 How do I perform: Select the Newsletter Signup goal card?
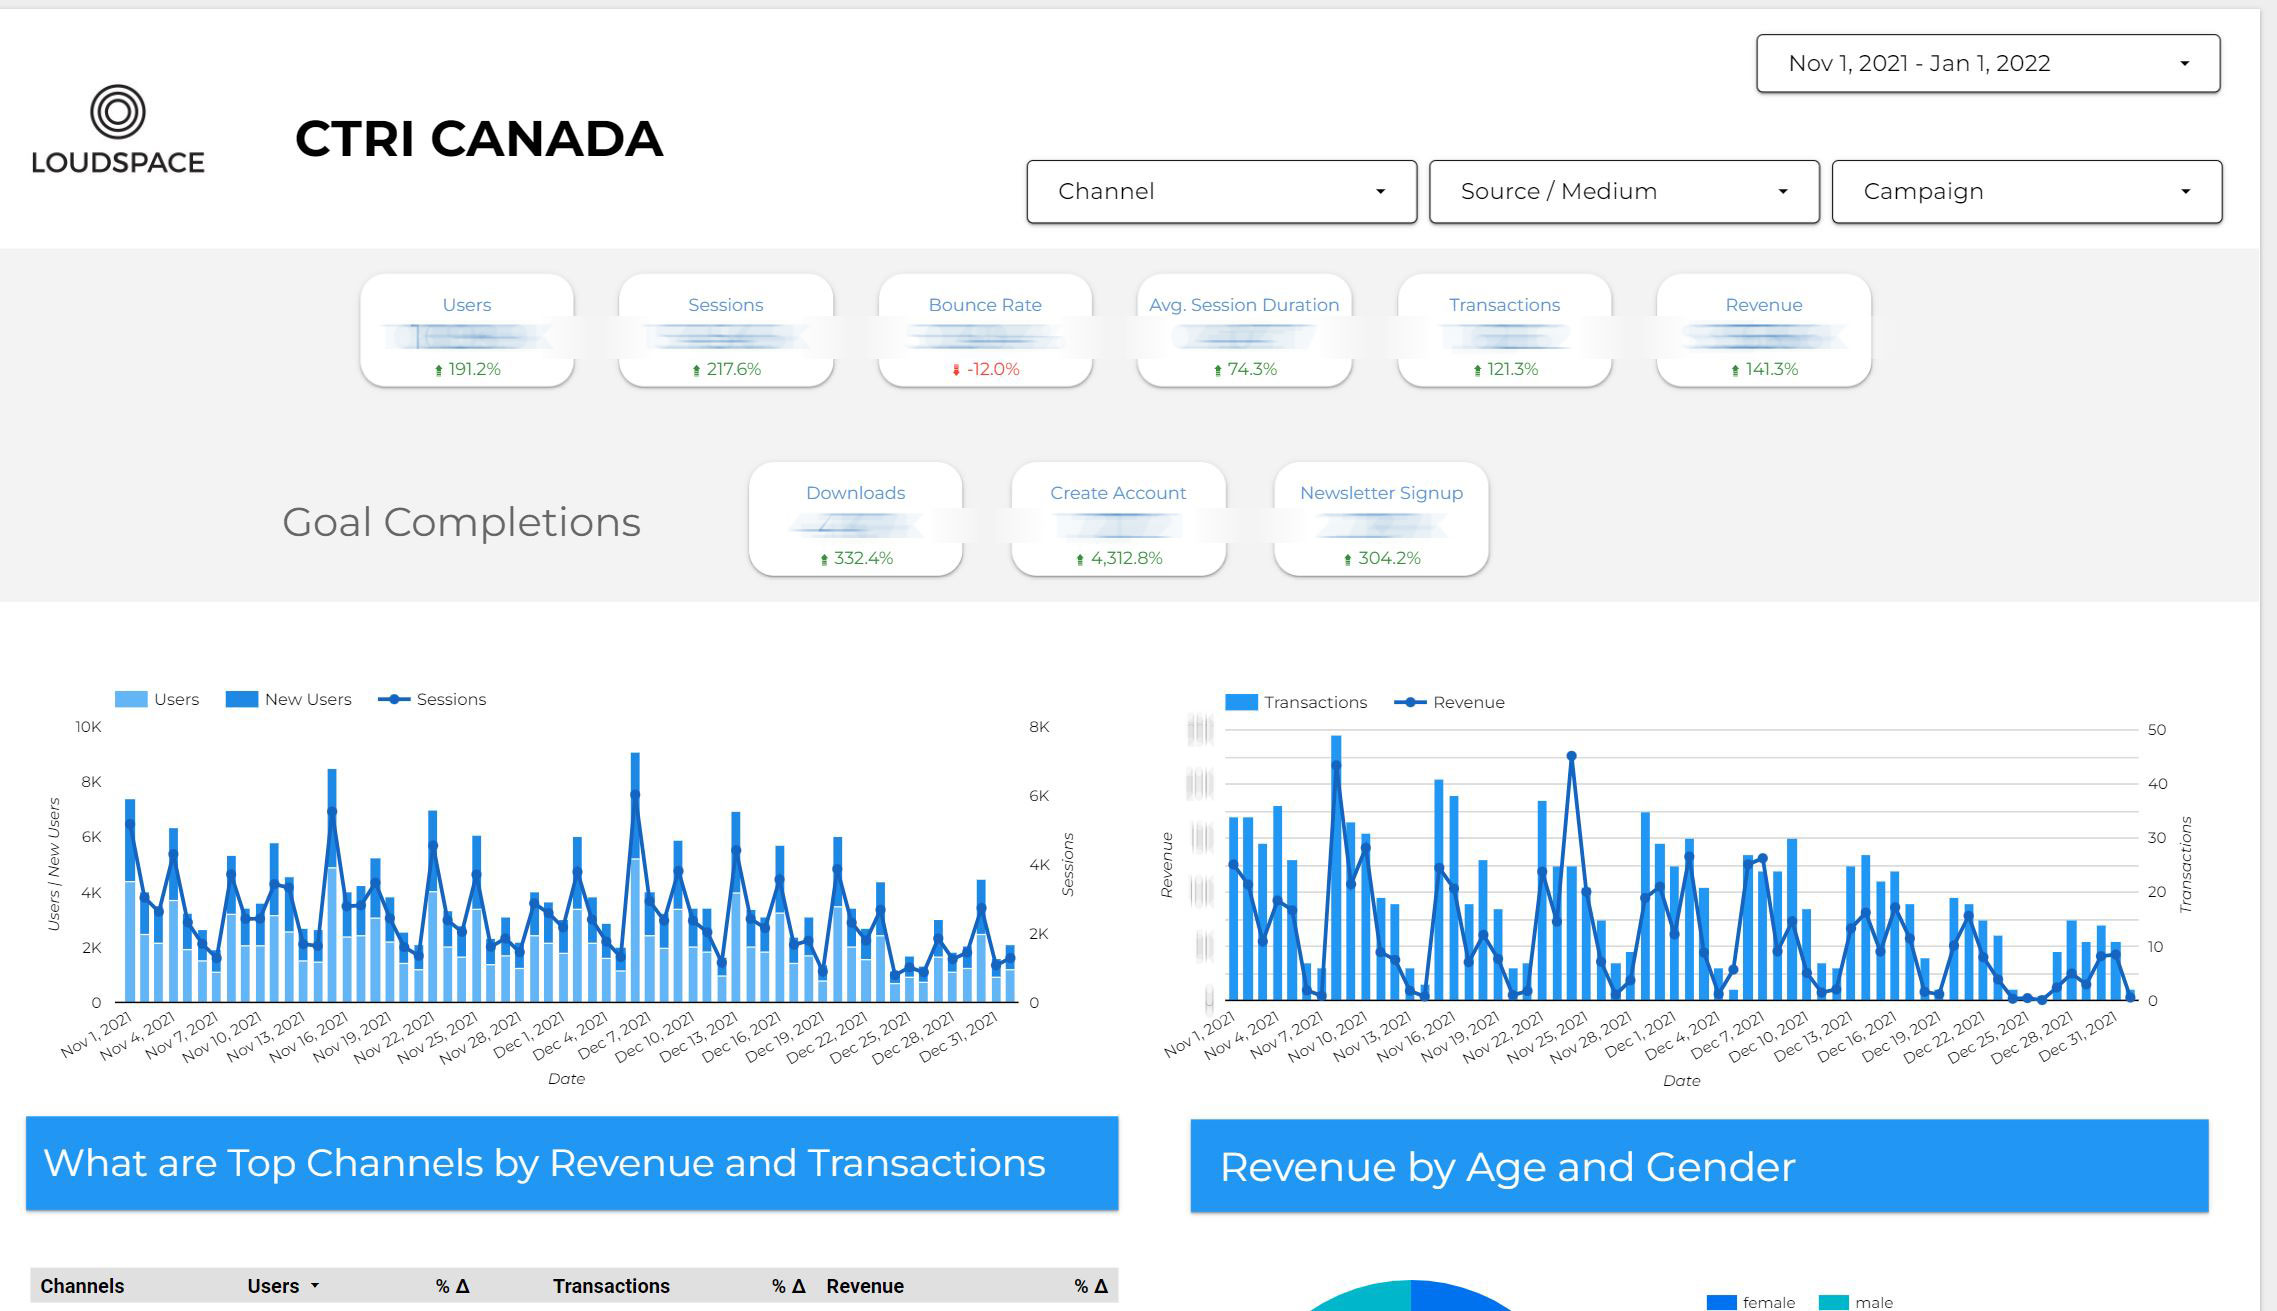click(x=1381, y=519)
